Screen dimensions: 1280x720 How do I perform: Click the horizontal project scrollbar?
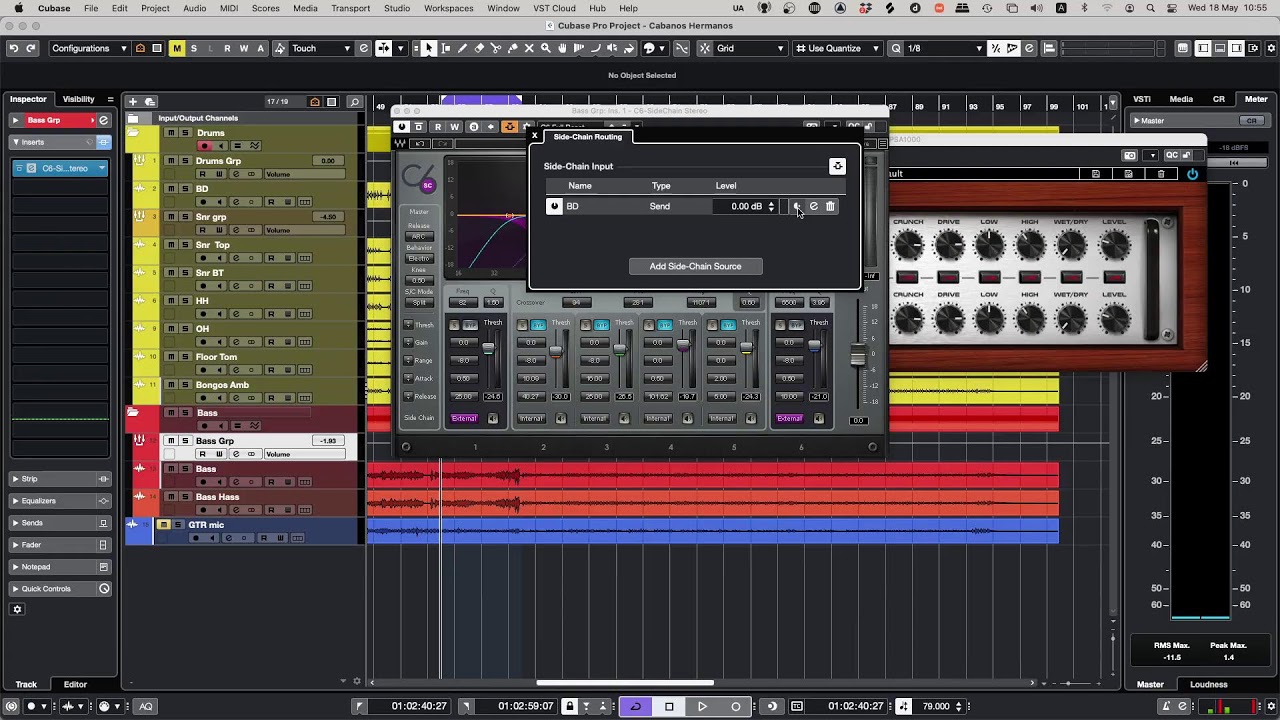click(625, 683)
